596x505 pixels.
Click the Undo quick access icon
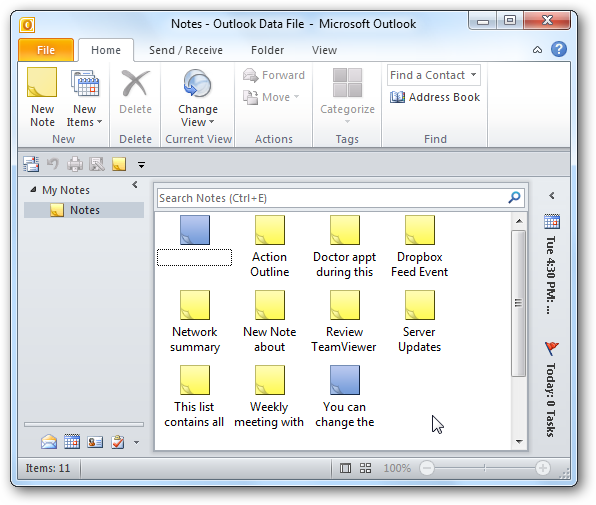(52, 164)
